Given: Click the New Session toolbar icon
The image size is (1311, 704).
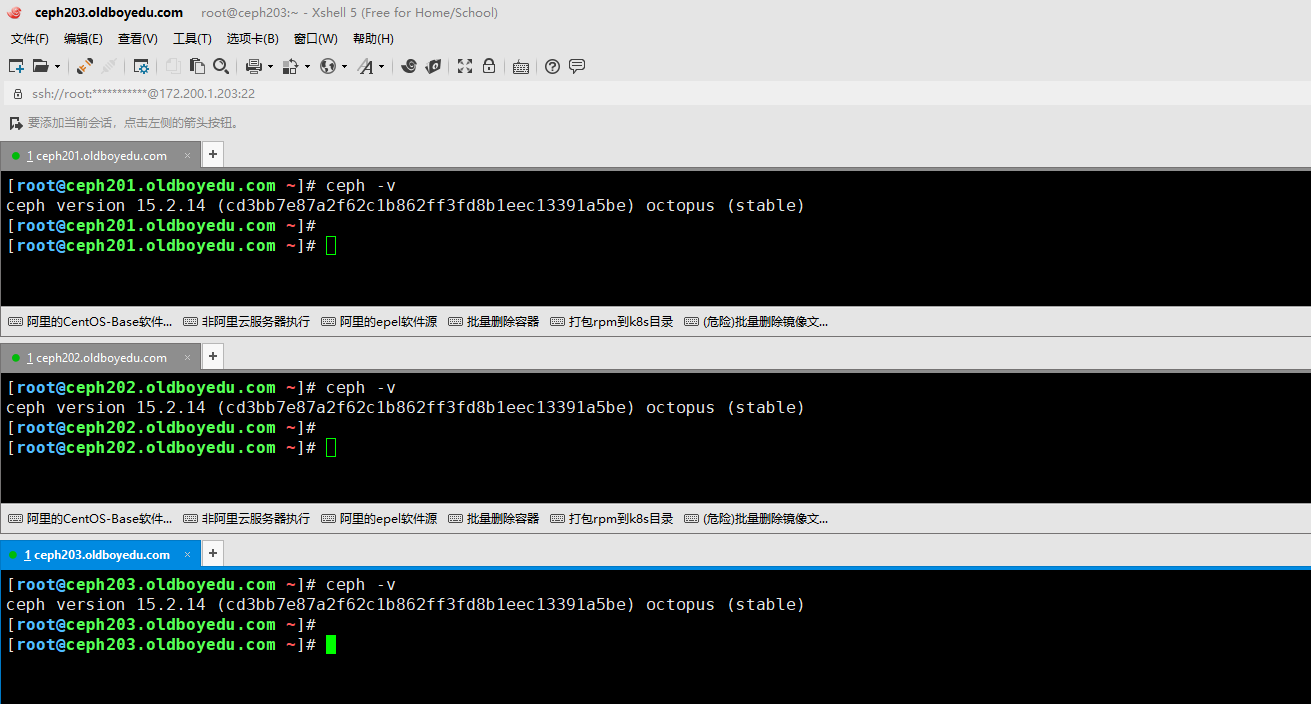Looking at the screenshot, I should [16, 66].
